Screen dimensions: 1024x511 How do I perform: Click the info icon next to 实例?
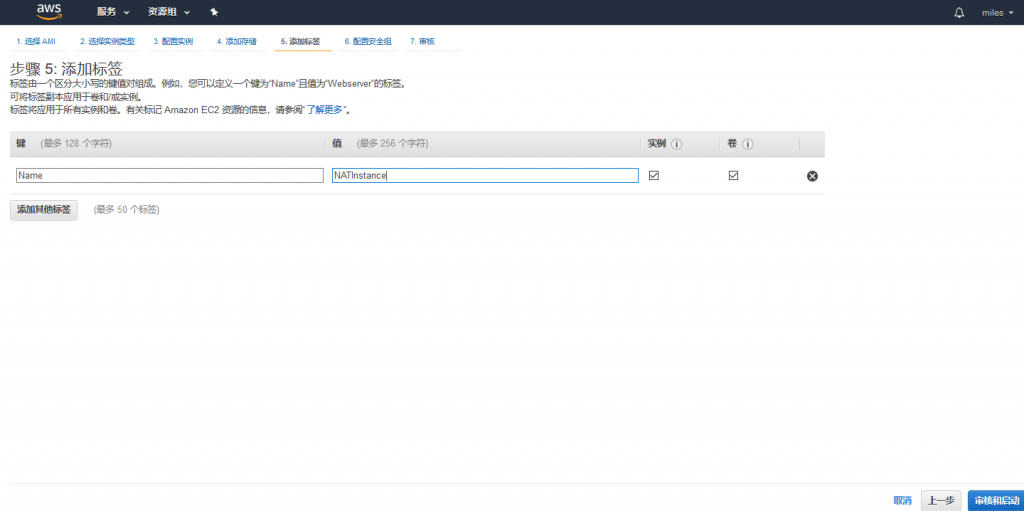tap(677, 144)
